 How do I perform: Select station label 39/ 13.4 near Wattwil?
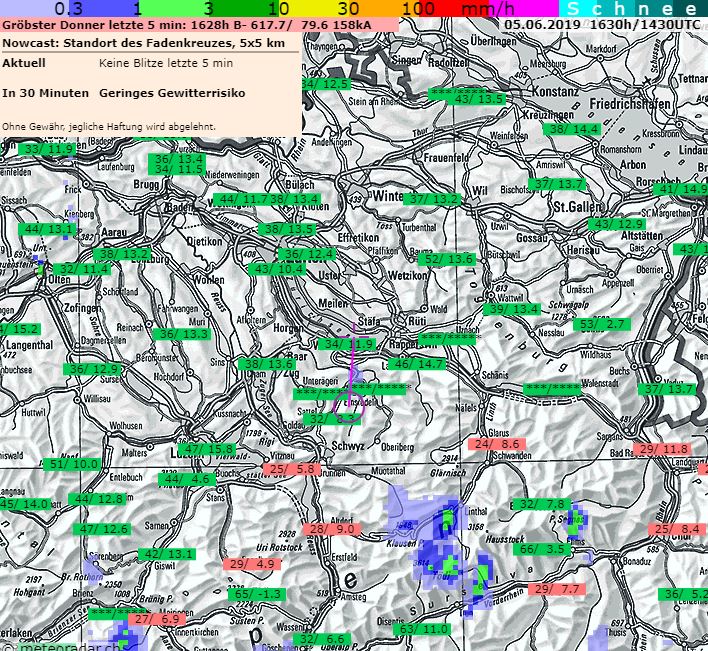512,309
